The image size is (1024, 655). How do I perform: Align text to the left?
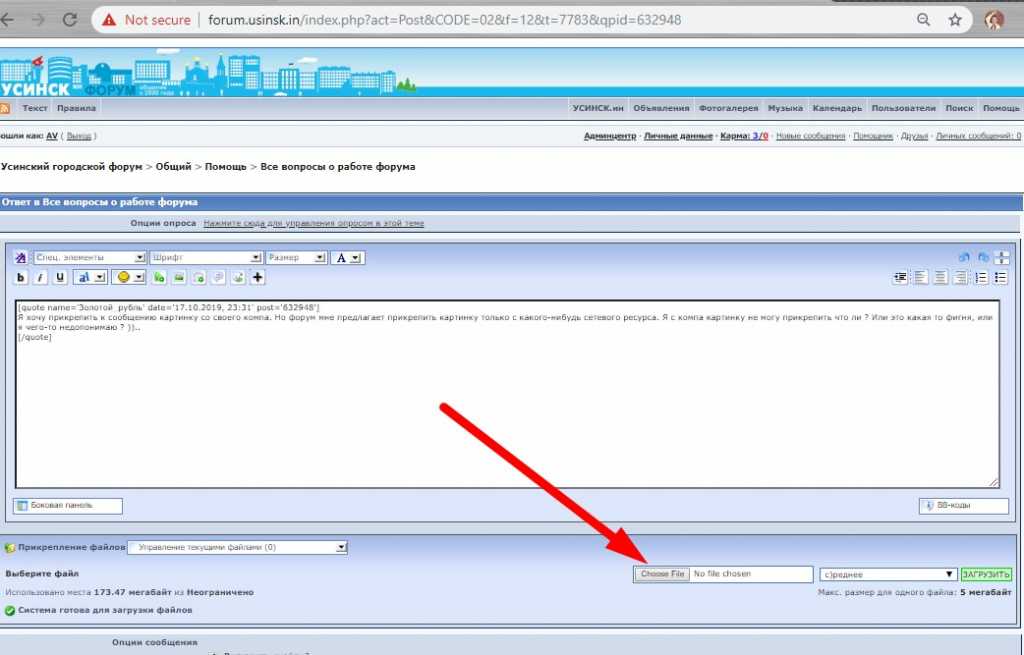(x=921, y=277)
